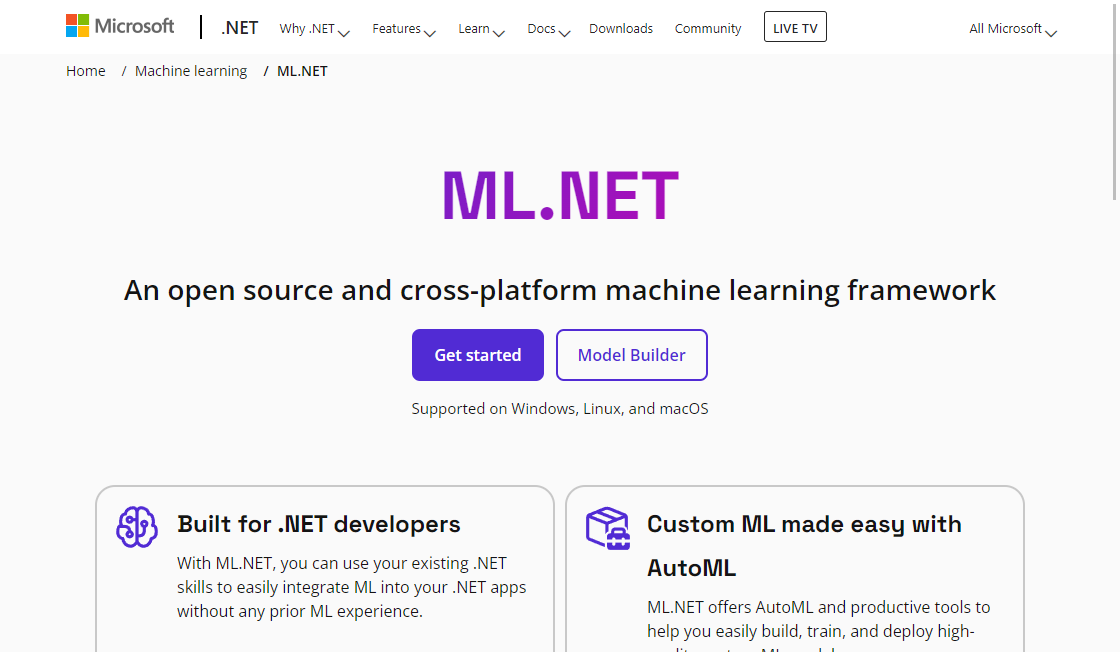Viewport: 1120px width, 652px height.
Task: Click the toolbox icon beside Custom ML heading
Action: [x=607, y=527]
